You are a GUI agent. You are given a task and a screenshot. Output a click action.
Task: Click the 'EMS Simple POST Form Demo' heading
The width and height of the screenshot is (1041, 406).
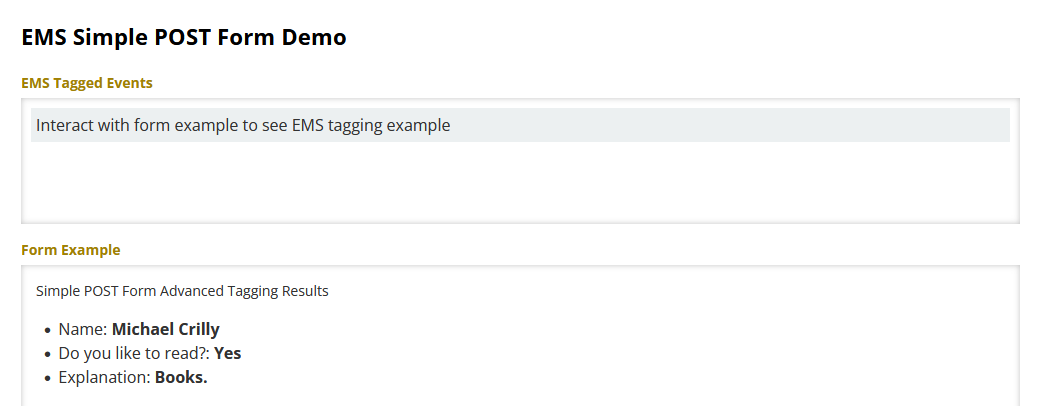[x=184, y=38]
